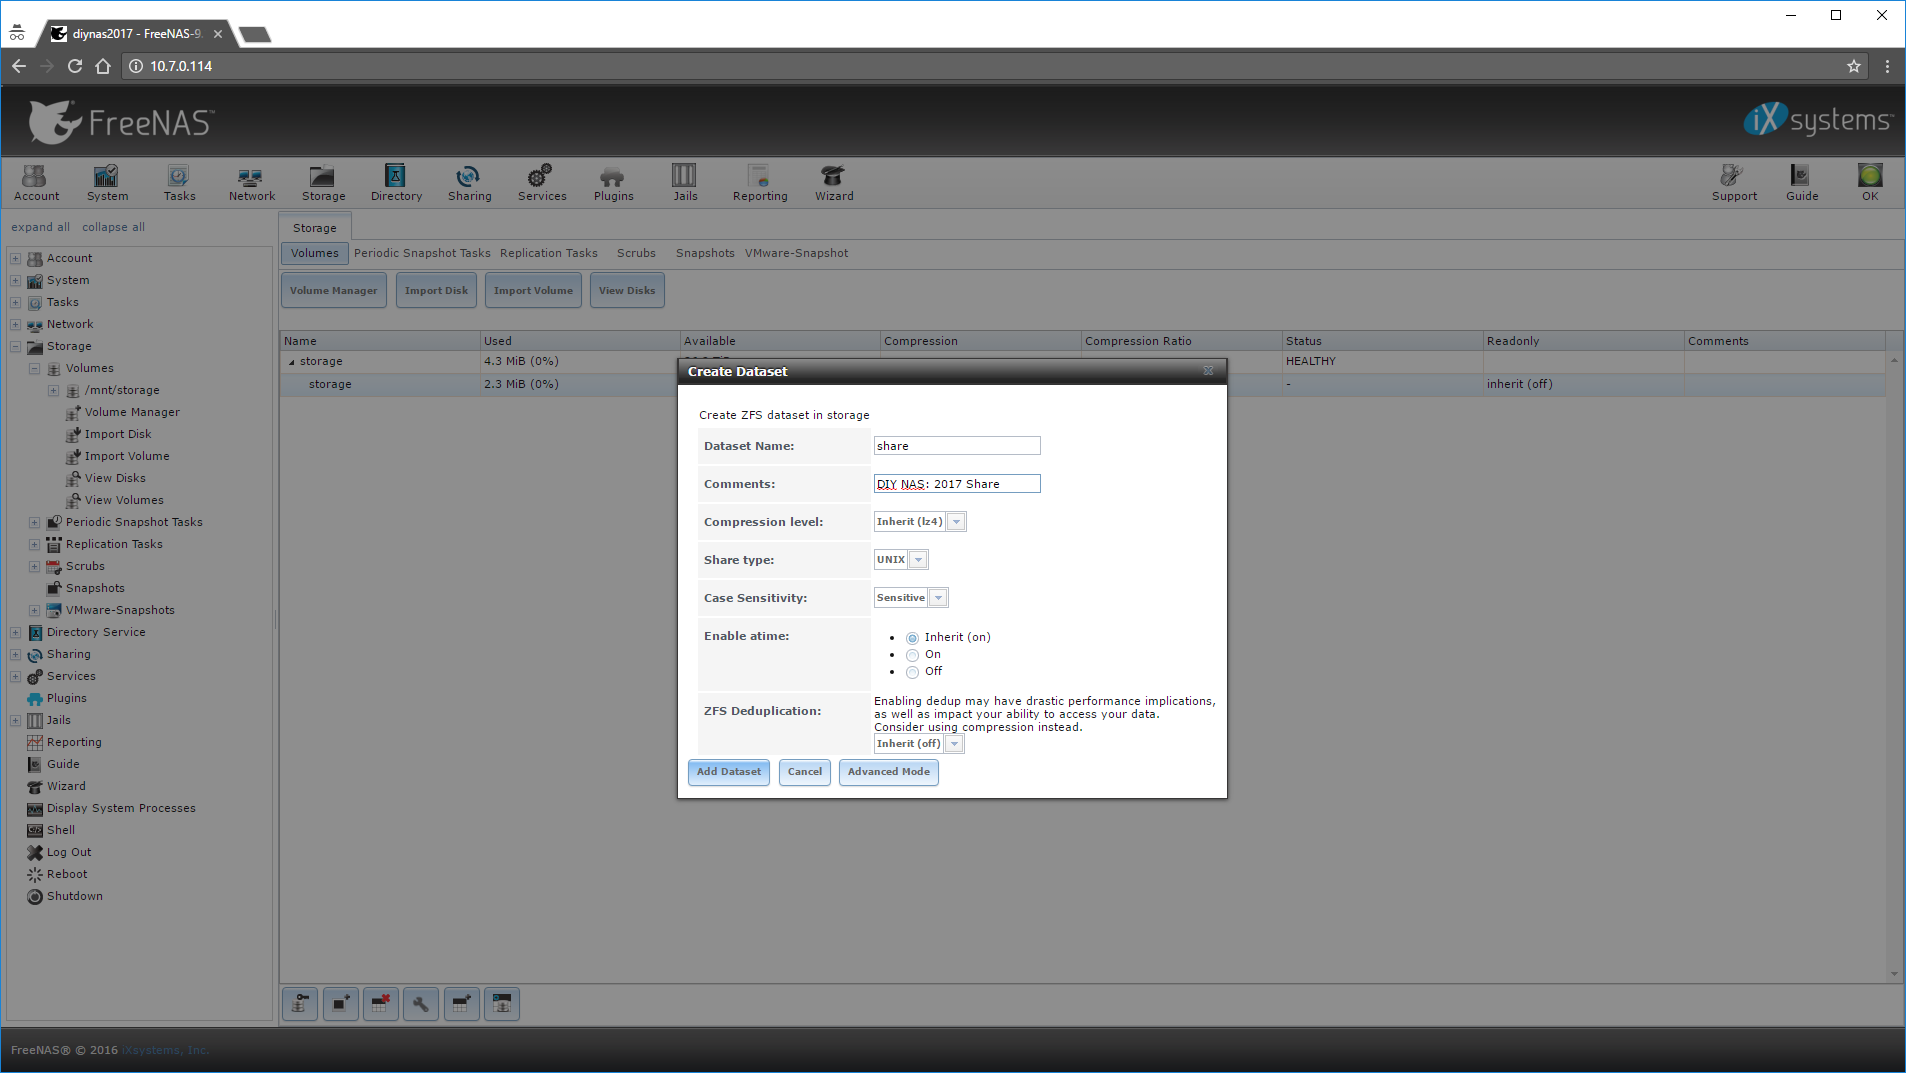Screen dimensions: 1906x1073
Task: Open the Jails toolbar icon
Action: [685, 183]
